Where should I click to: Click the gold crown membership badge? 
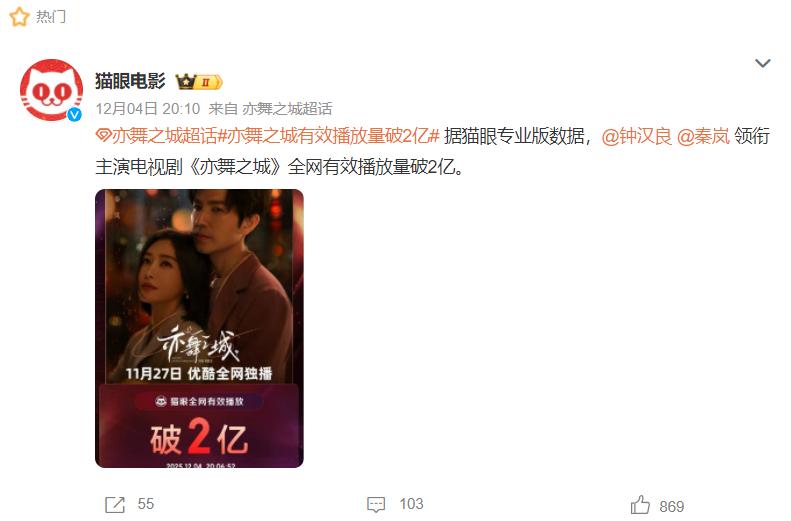(198, 82)
